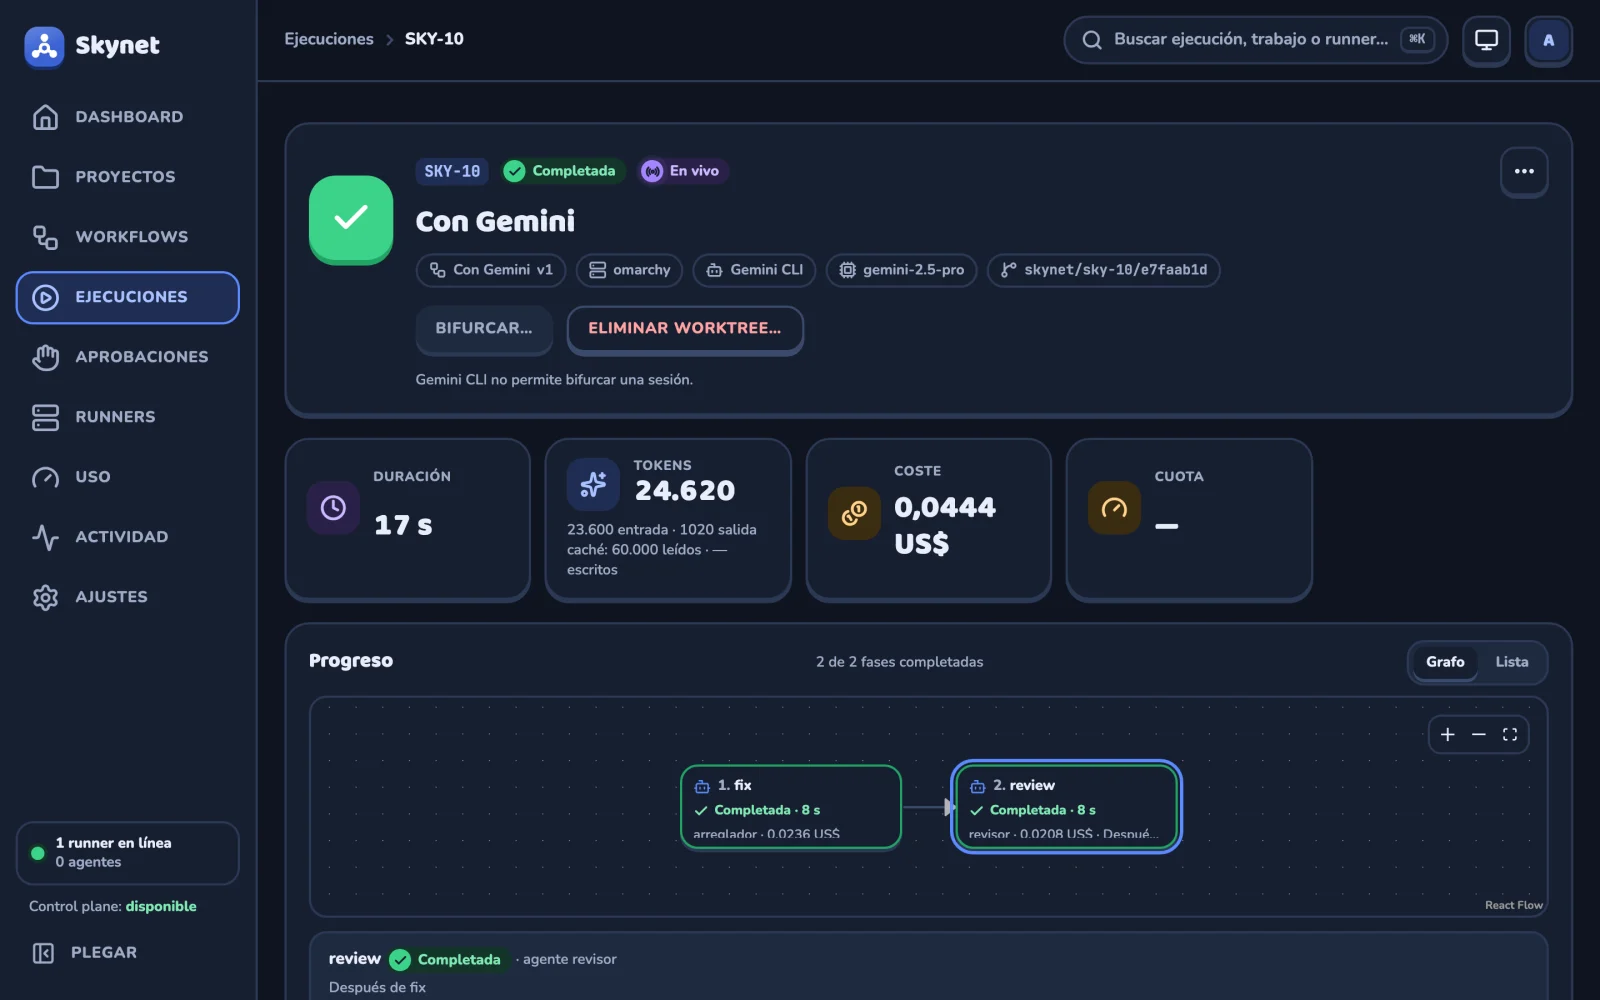Fit graph to view icon
The height and width of the screenshot is (1000, 1600).
pyautogui.click(x=1510, y=735)
